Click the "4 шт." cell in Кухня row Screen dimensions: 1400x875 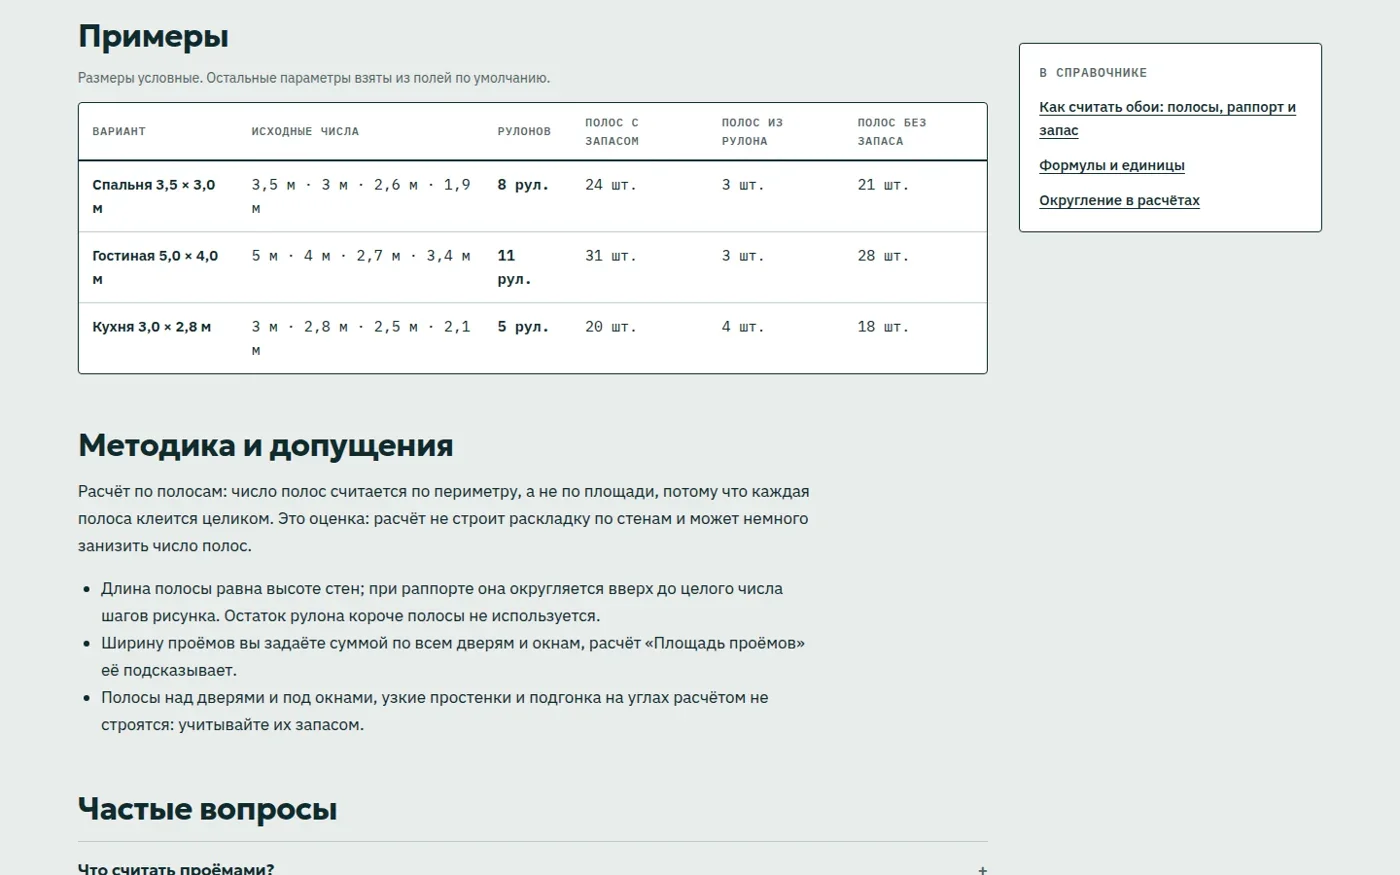click(x=743, y=327)
